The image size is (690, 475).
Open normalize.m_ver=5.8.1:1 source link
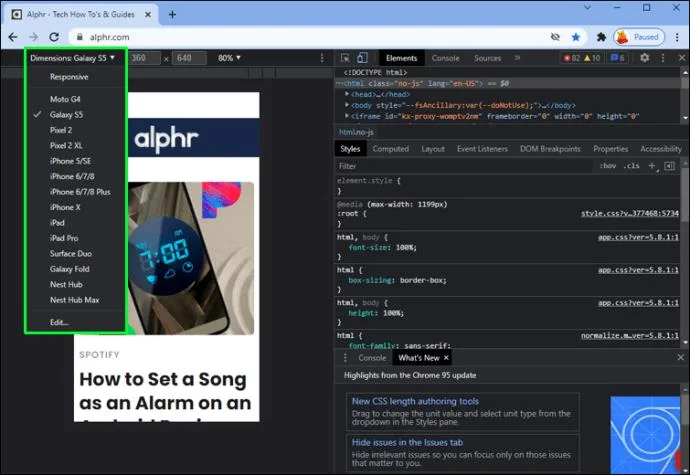coord(630,335)
